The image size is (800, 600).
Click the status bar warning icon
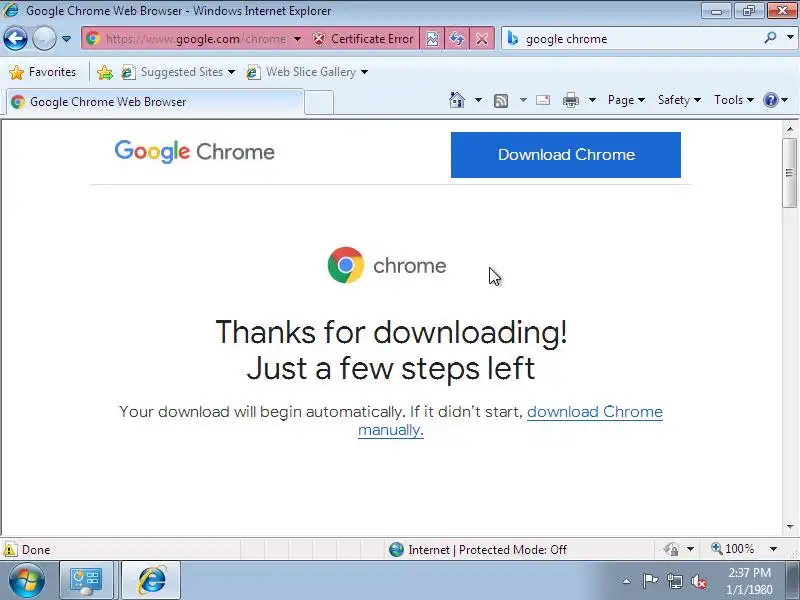coord(10,549)
